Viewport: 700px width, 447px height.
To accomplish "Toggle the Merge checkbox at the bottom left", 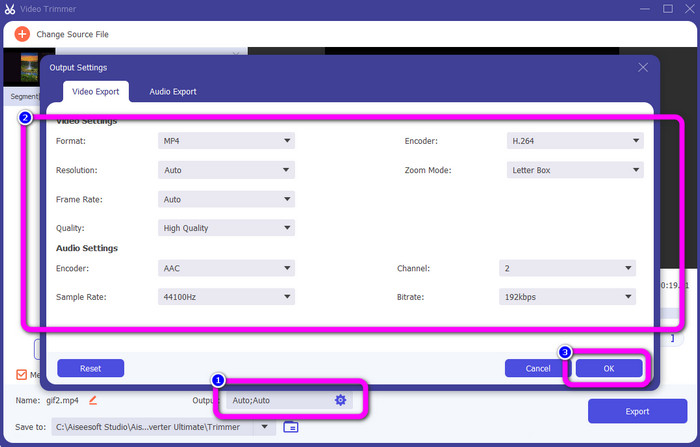I will (x=21, y=374).
